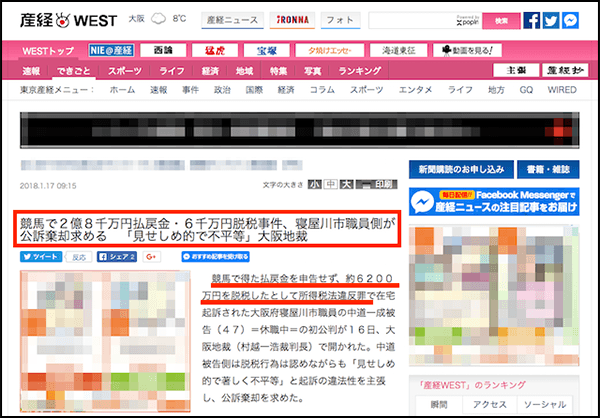Image resolution: width=600 pixels, height=418 pixels.
Task: Set text size to 大
Action: click(x=345, y=185)
